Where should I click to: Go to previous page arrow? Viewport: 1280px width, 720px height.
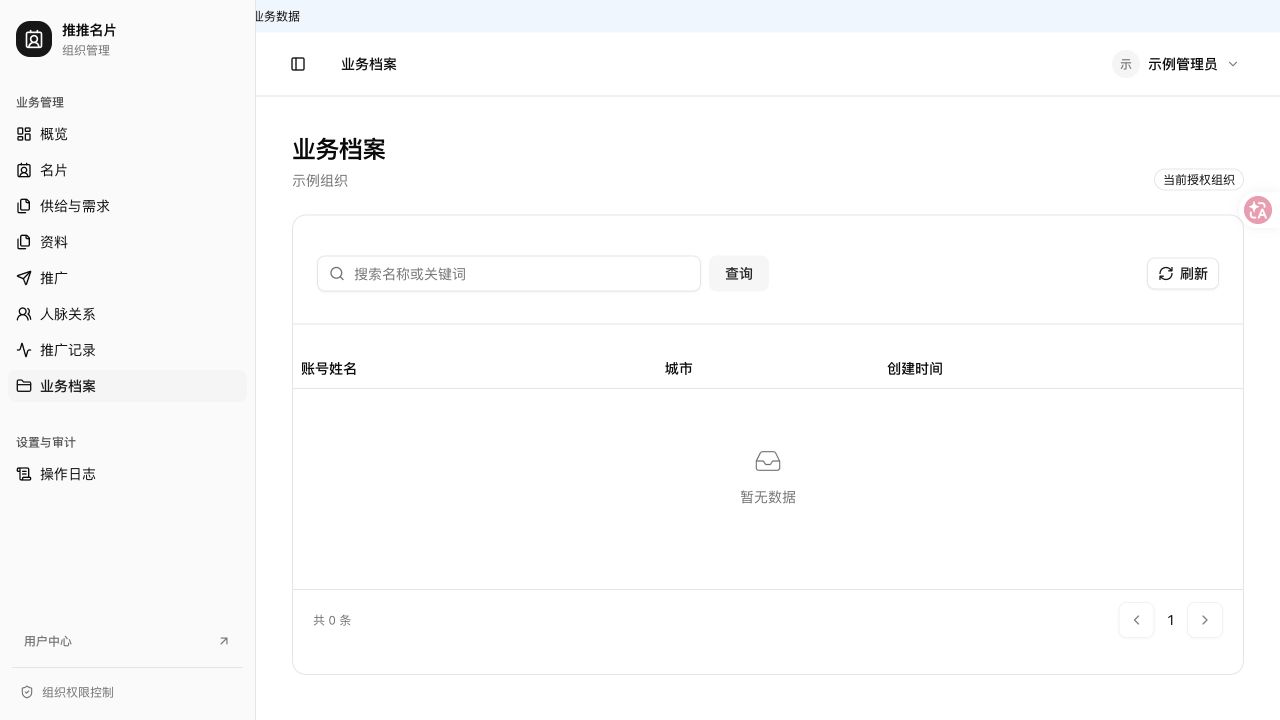pyautogui.click(x=1137, y=620)
